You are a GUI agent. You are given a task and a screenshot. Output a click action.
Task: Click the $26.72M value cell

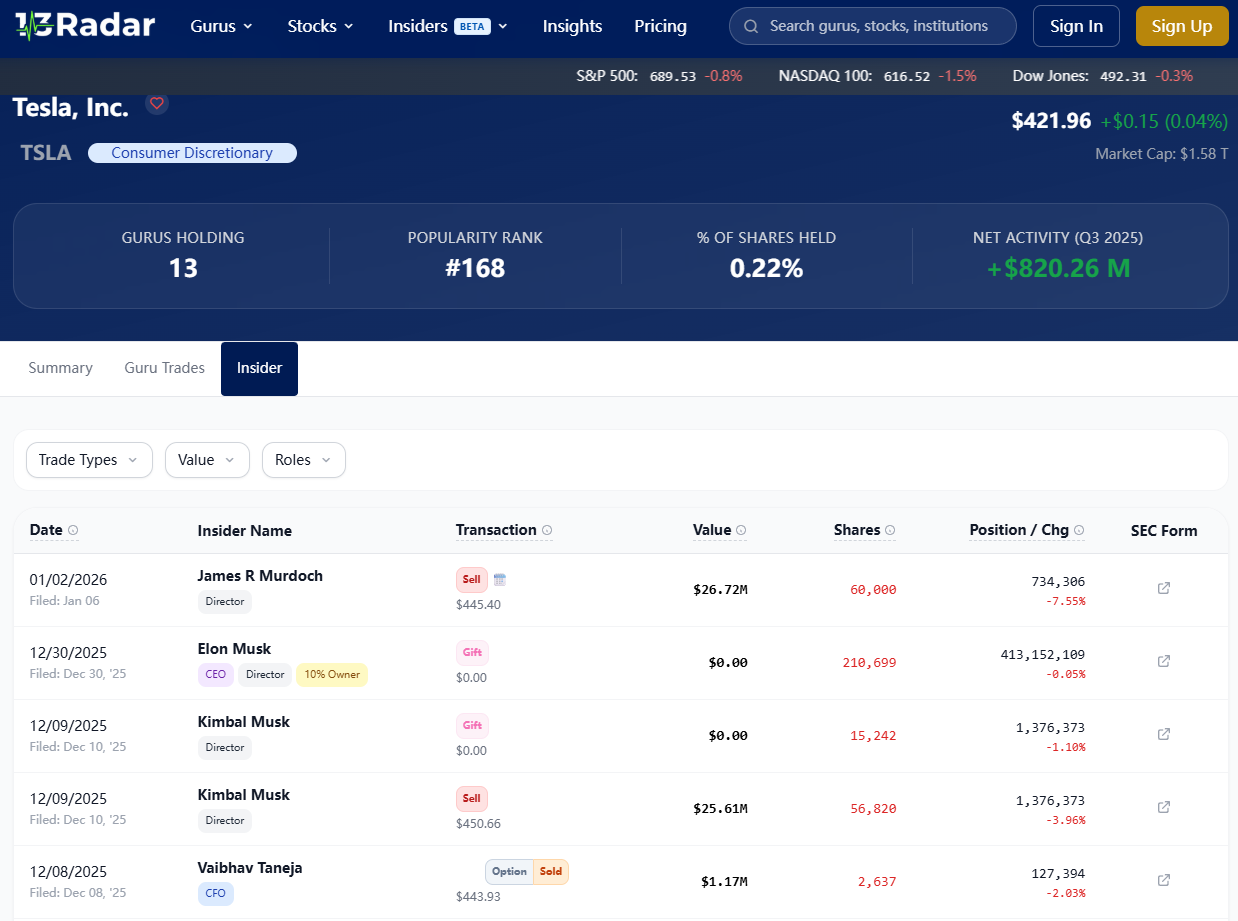[720, 589]
